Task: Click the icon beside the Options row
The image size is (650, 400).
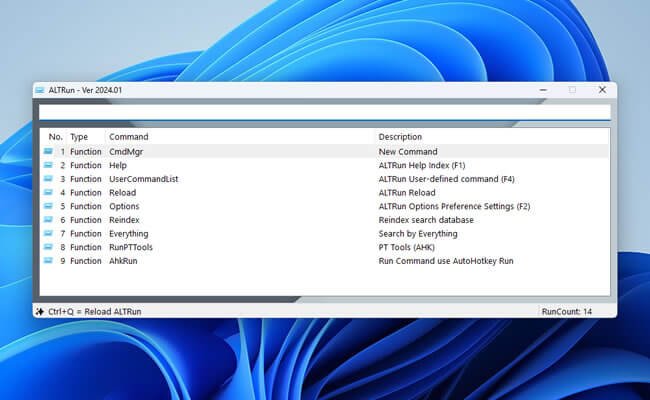Action: click(48, 206)
